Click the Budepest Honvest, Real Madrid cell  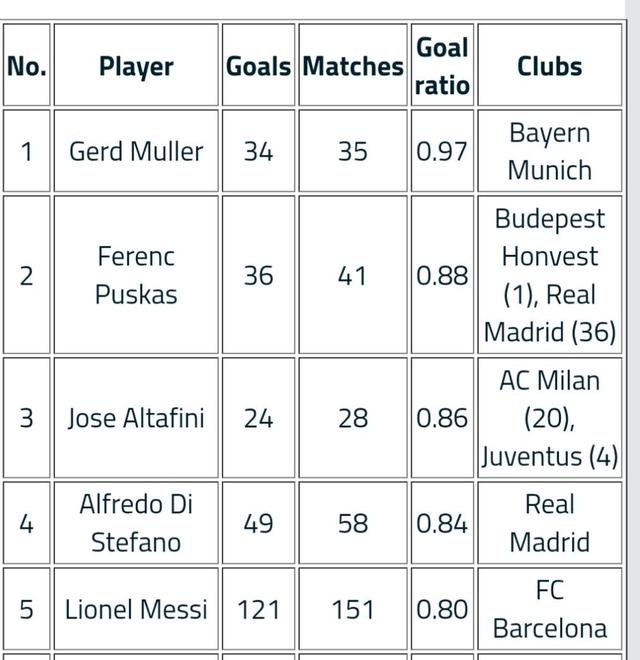coord(549,275)
